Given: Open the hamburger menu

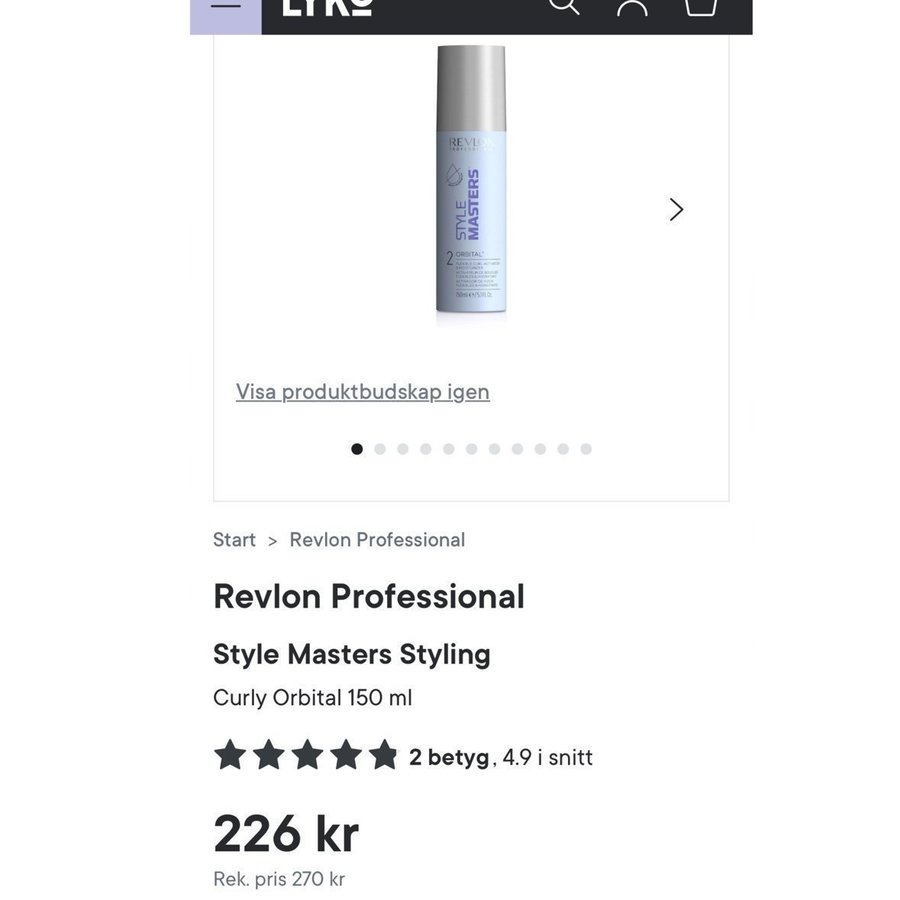Looking at the screenshot, I should 226,6.
